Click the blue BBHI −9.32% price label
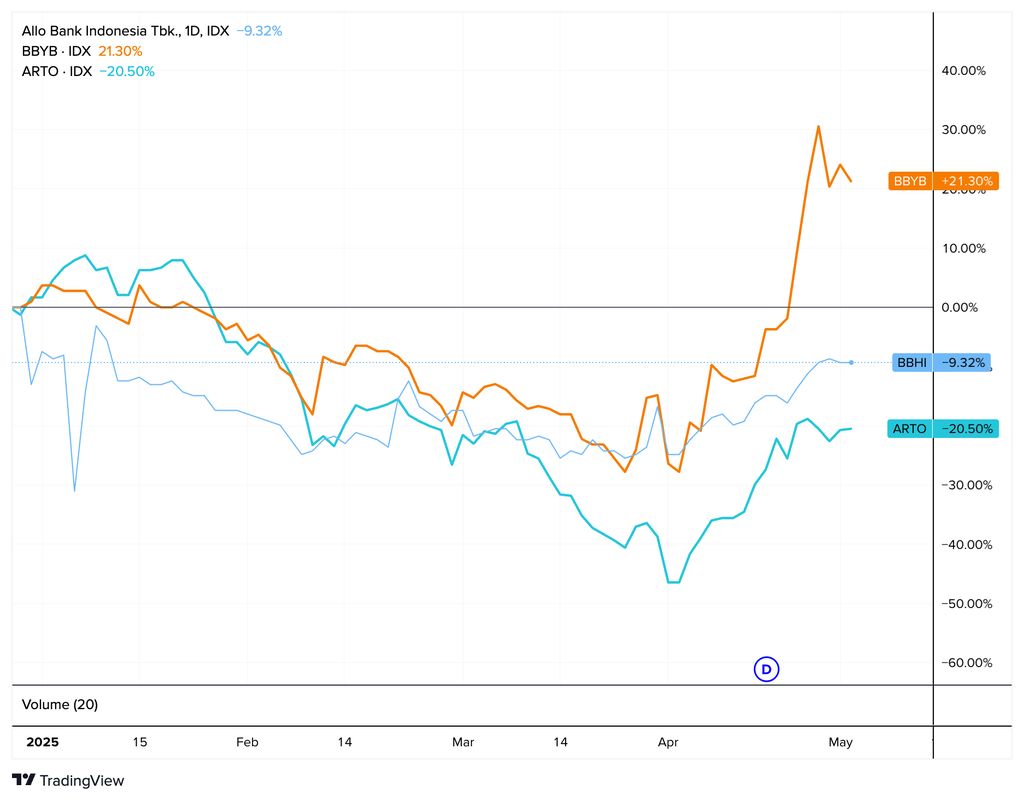The width and height of the screenshot is (1024, 801). point(941,362)
